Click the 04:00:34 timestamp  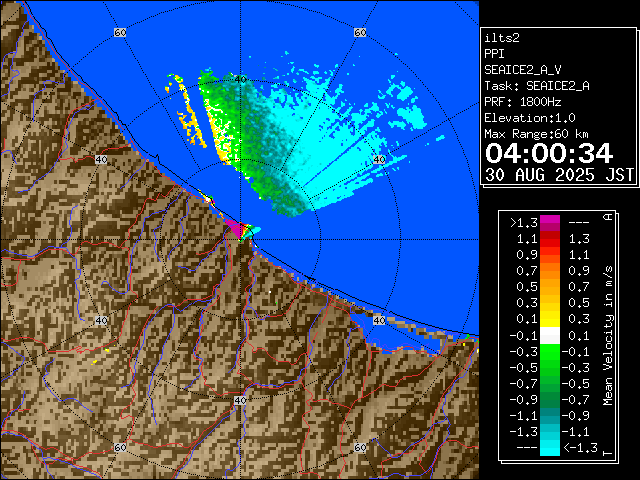click(x=548, y=153)
